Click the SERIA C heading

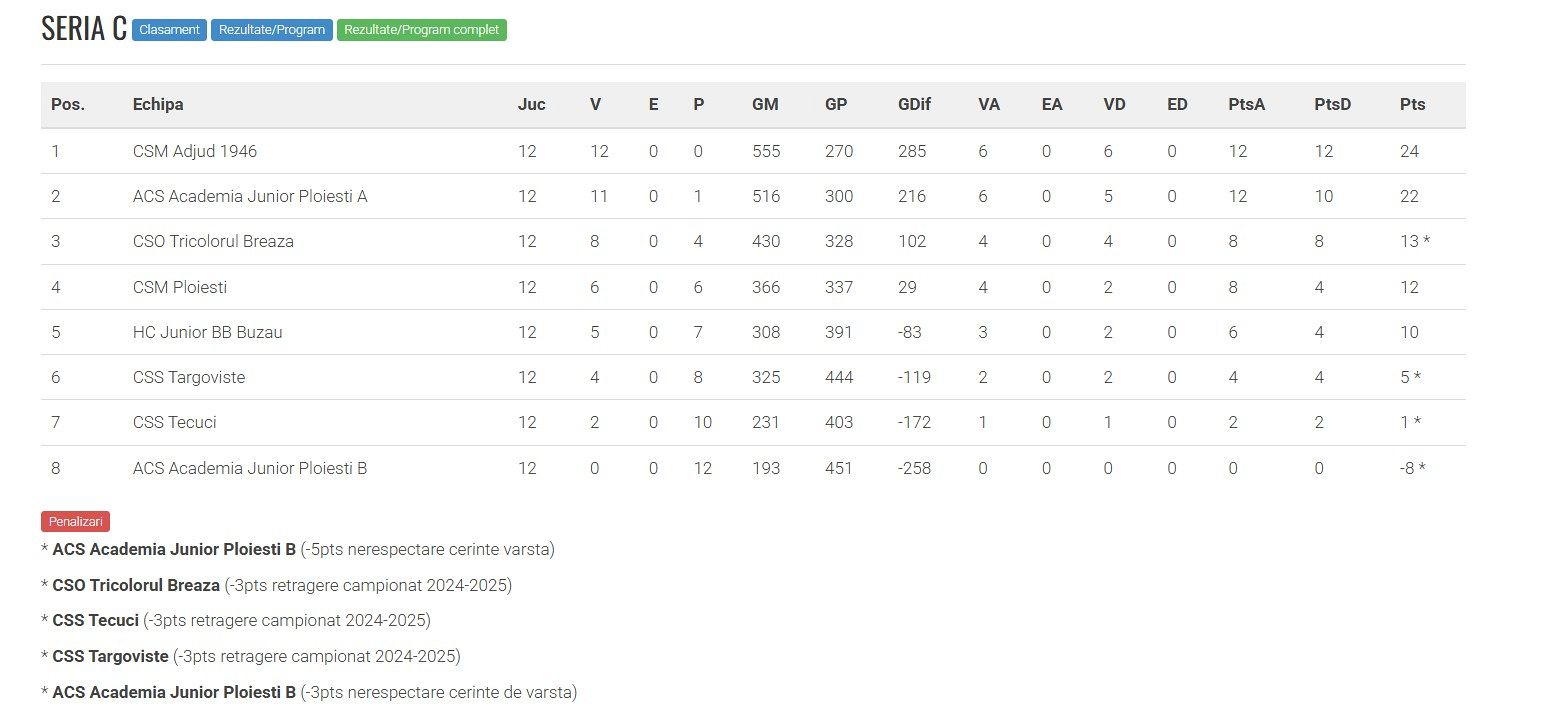[84, 29]
